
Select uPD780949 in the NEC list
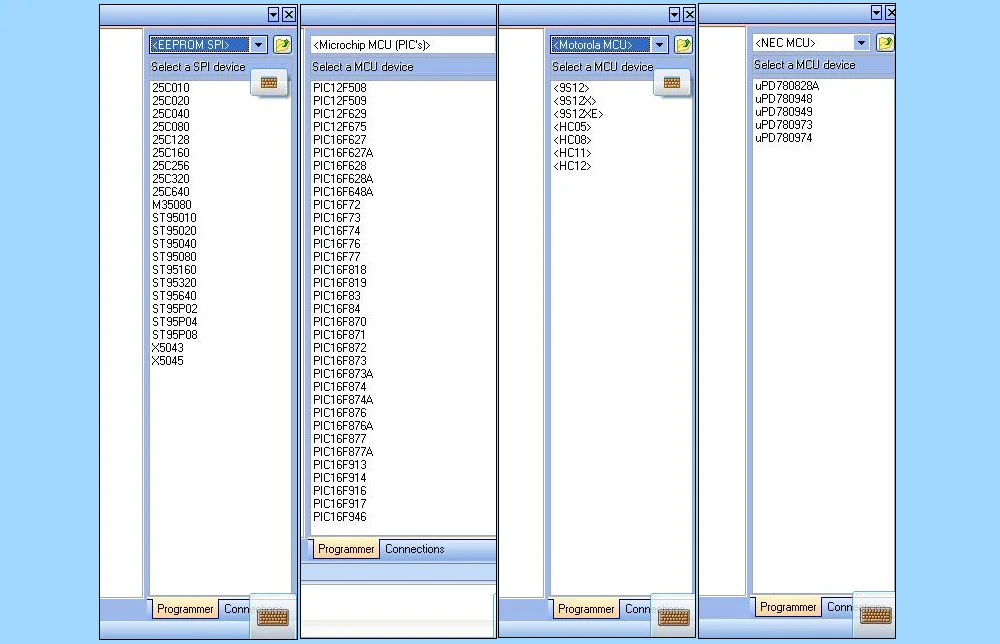784,112
